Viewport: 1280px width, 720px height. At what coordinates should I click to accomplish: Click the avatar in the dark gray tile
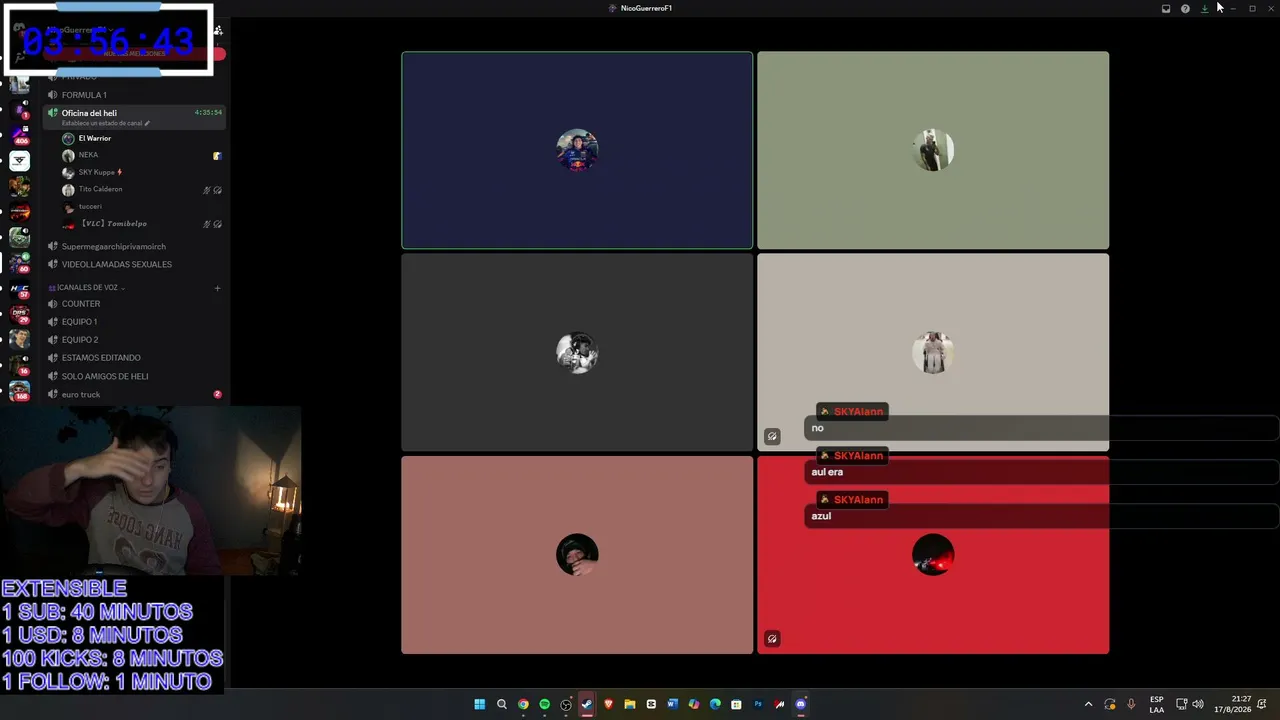pyautogui.click(x=577, y=353)
